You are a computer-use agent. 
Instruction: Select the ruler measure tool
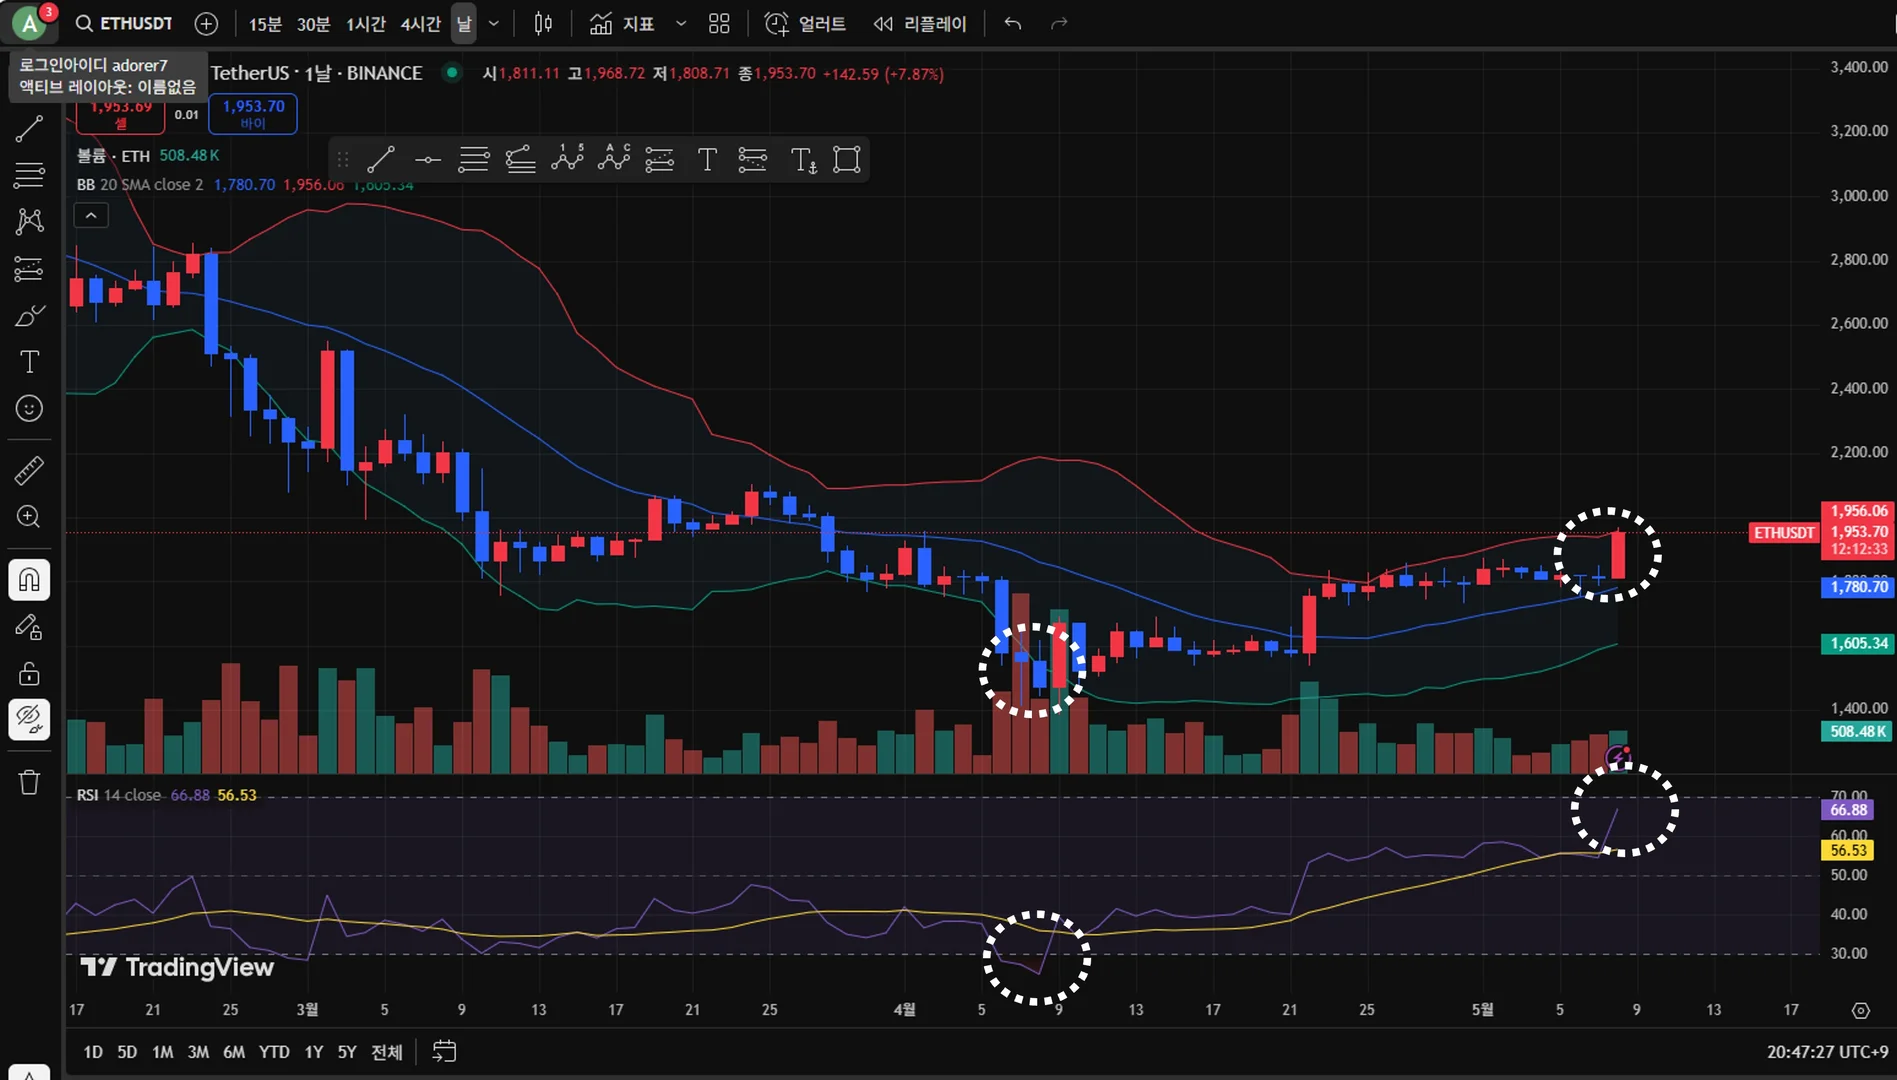(29, 470)
